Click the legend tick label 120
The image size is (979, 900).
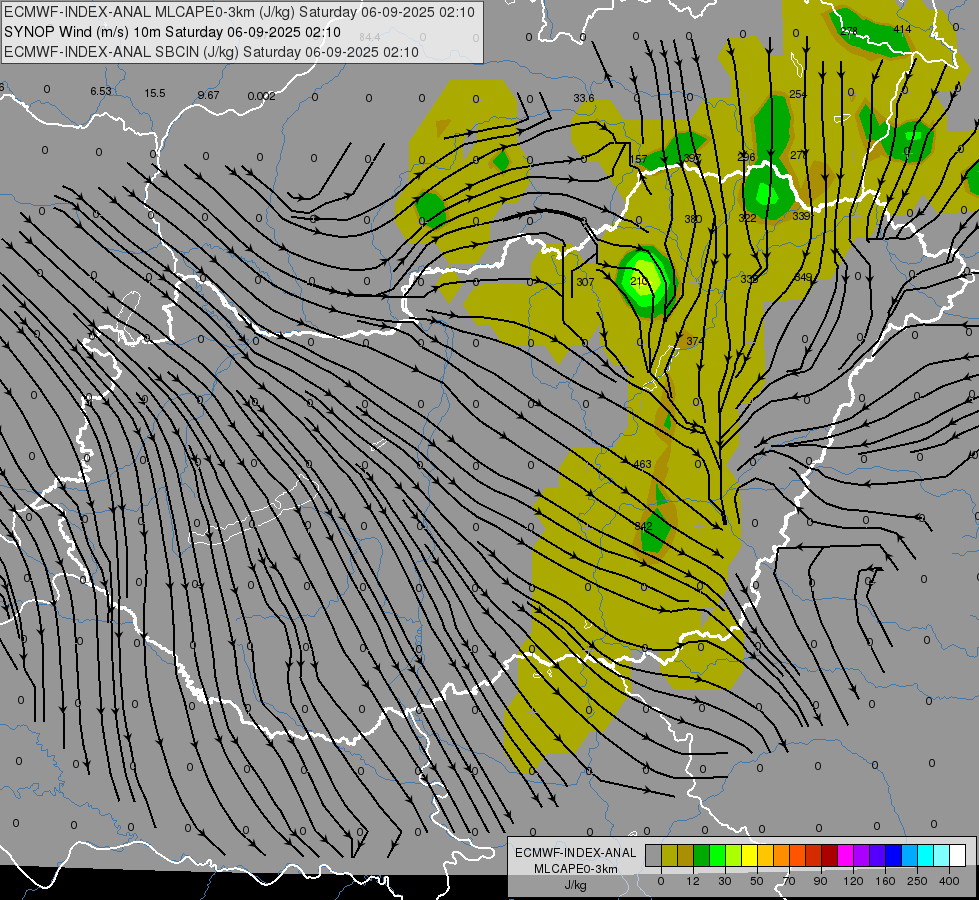[x=853, y=881]
